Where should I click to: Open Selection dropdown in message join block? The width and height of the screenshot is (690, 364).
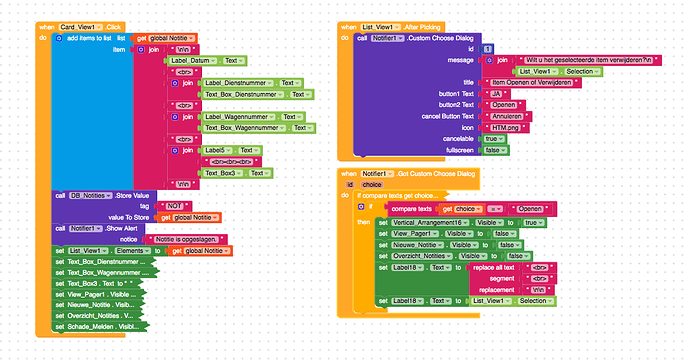point(582,72)
